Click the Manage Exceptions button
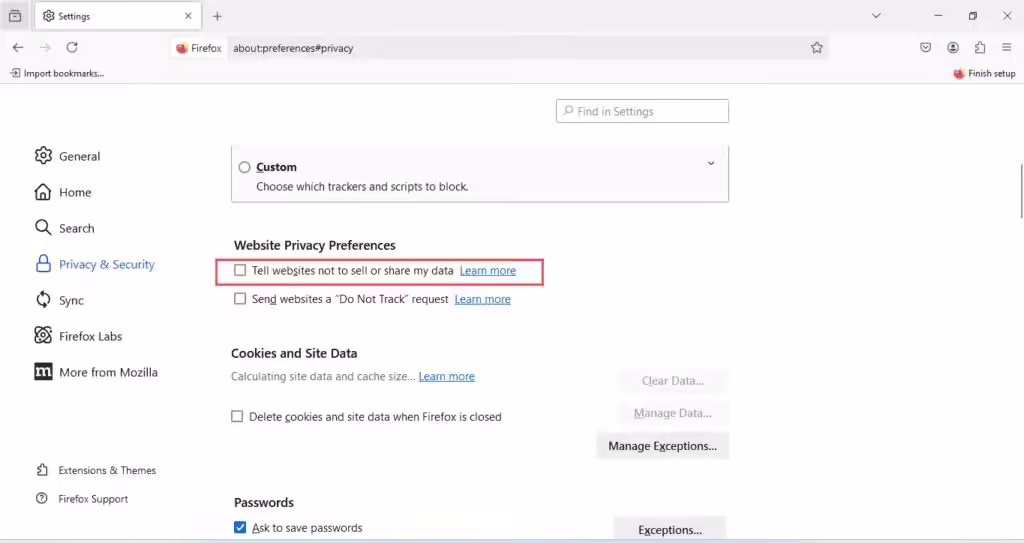The image size is (1024, 543). [662, 446]
